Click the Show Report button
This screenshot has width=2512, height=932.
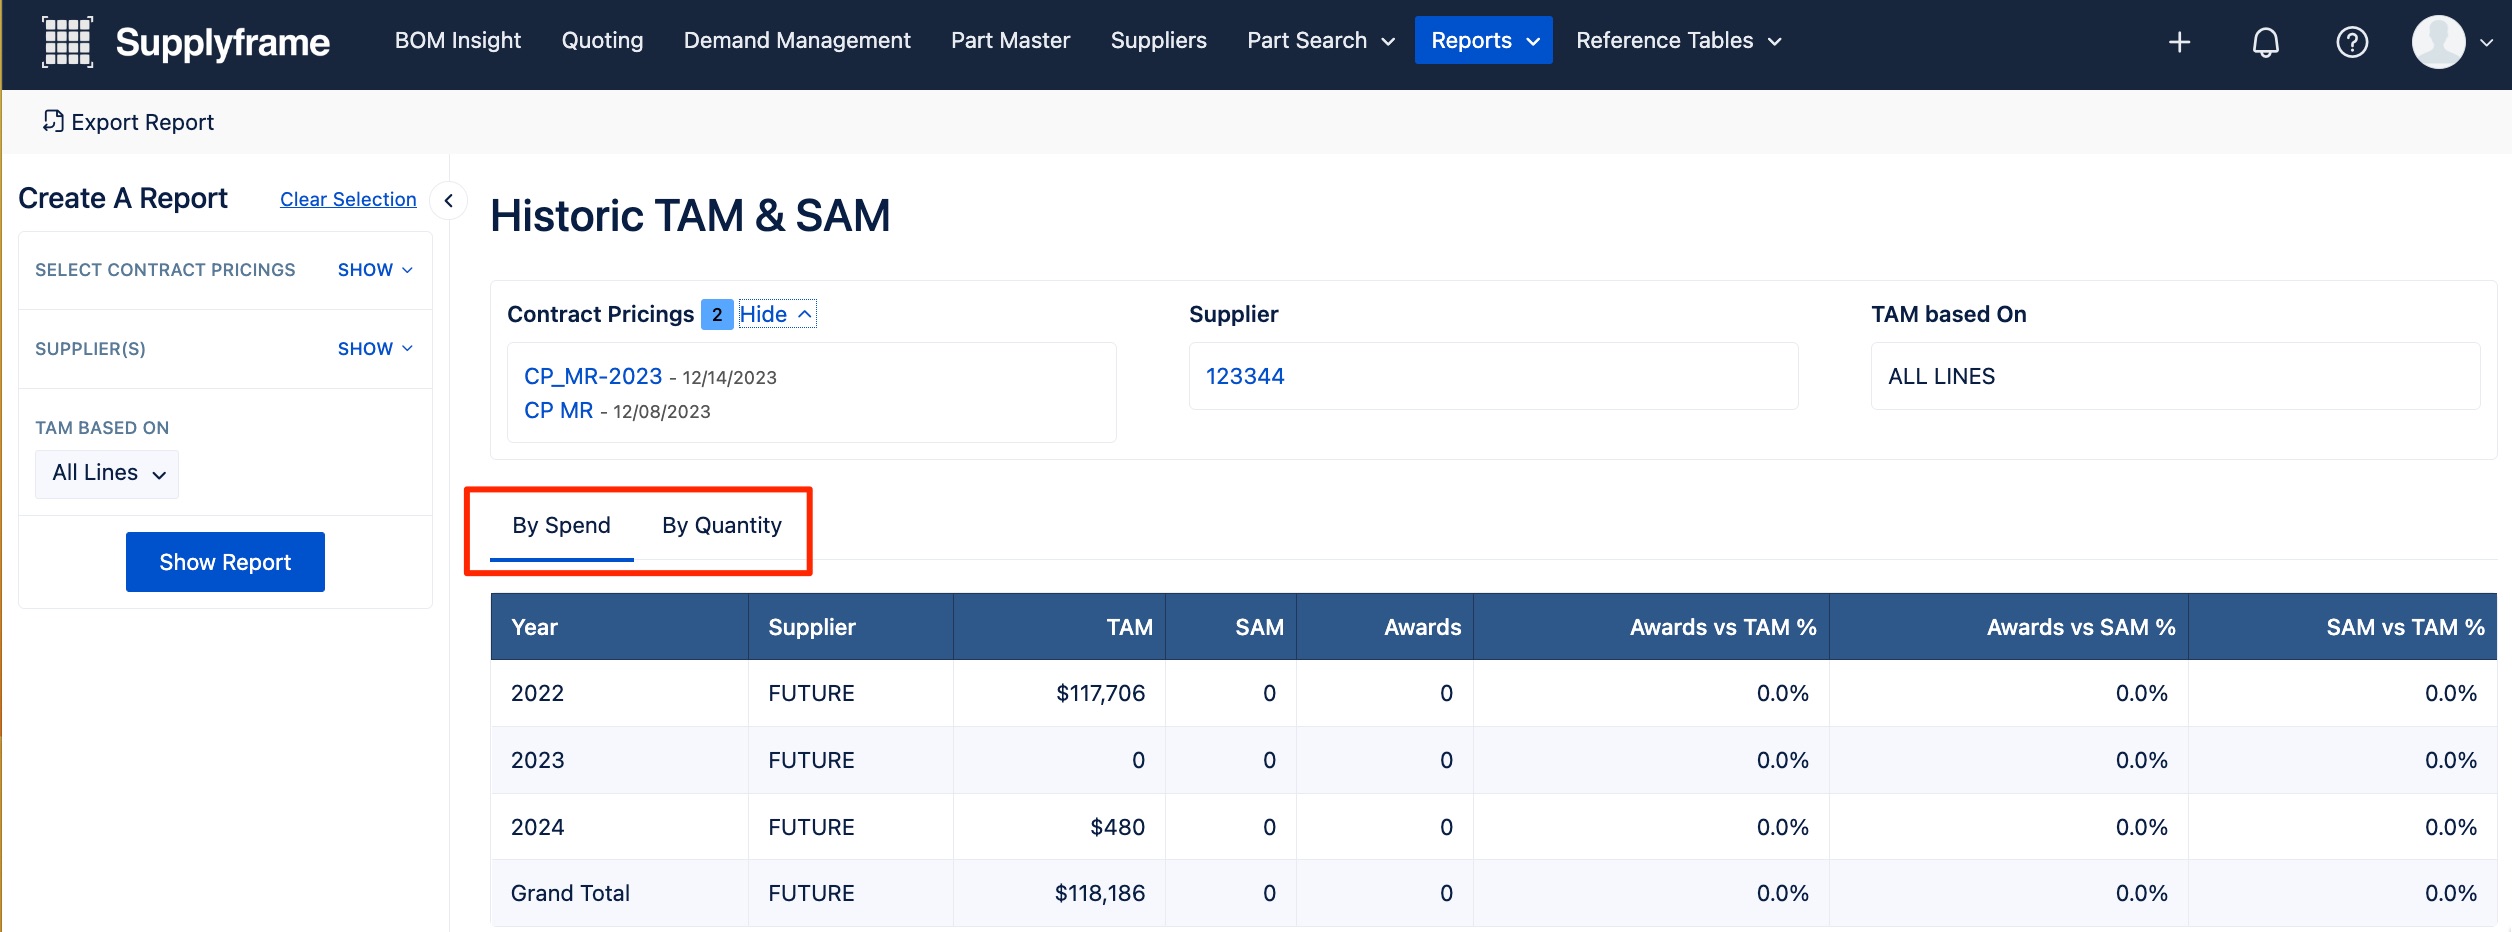coord(225,562)
